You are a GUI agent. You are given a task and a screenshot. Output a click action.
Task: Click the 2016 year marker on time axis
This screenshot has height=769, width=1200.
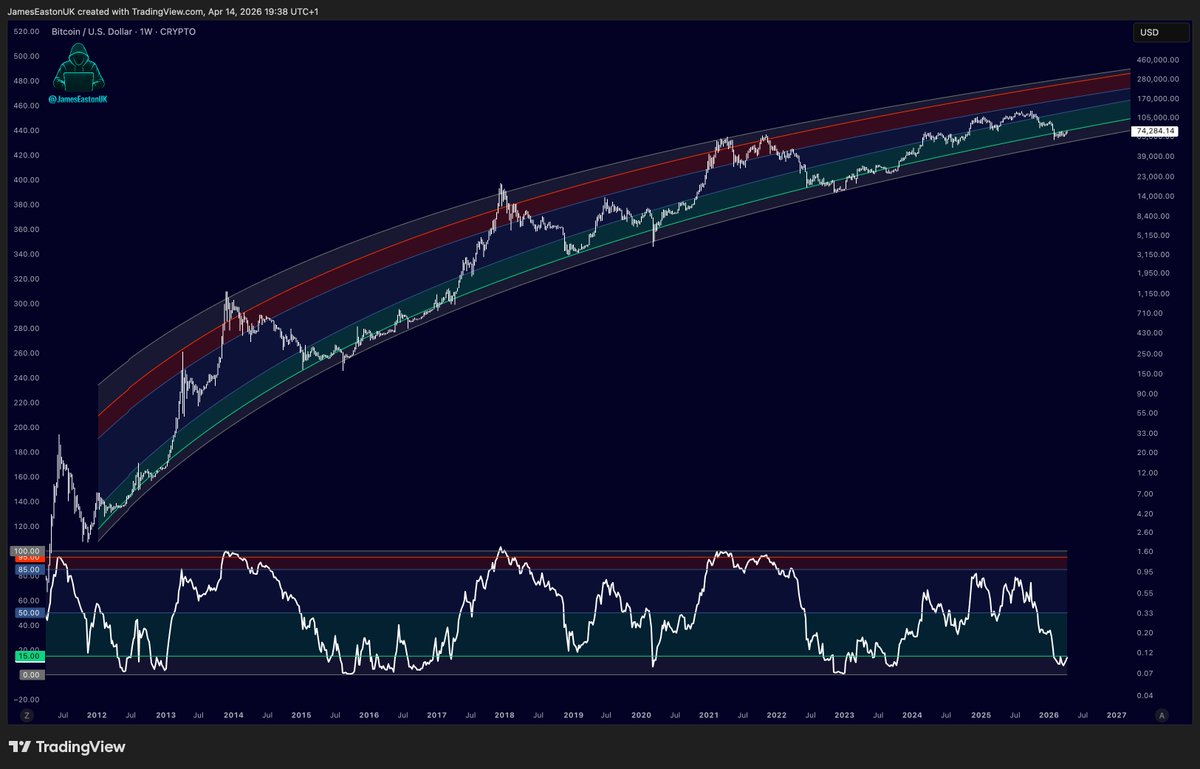pos(368,716)
